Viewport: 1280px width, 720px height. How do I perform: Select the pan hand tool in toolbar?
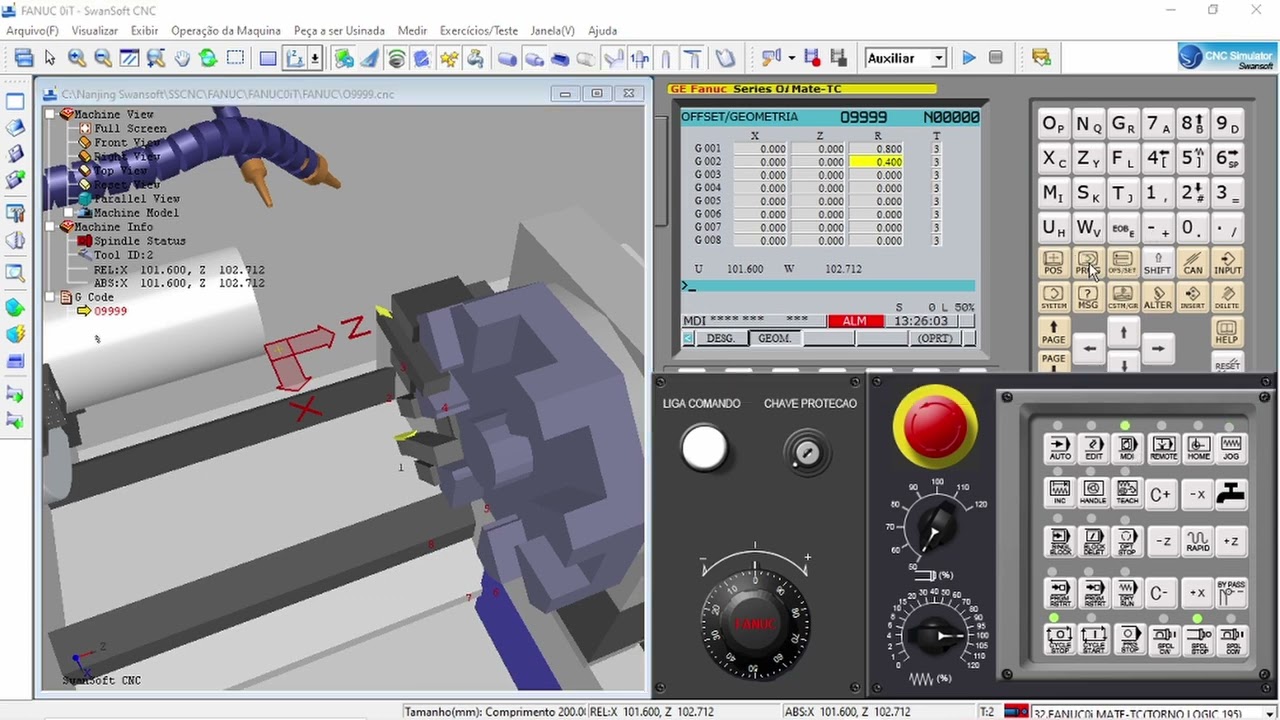tap(182, 58)
